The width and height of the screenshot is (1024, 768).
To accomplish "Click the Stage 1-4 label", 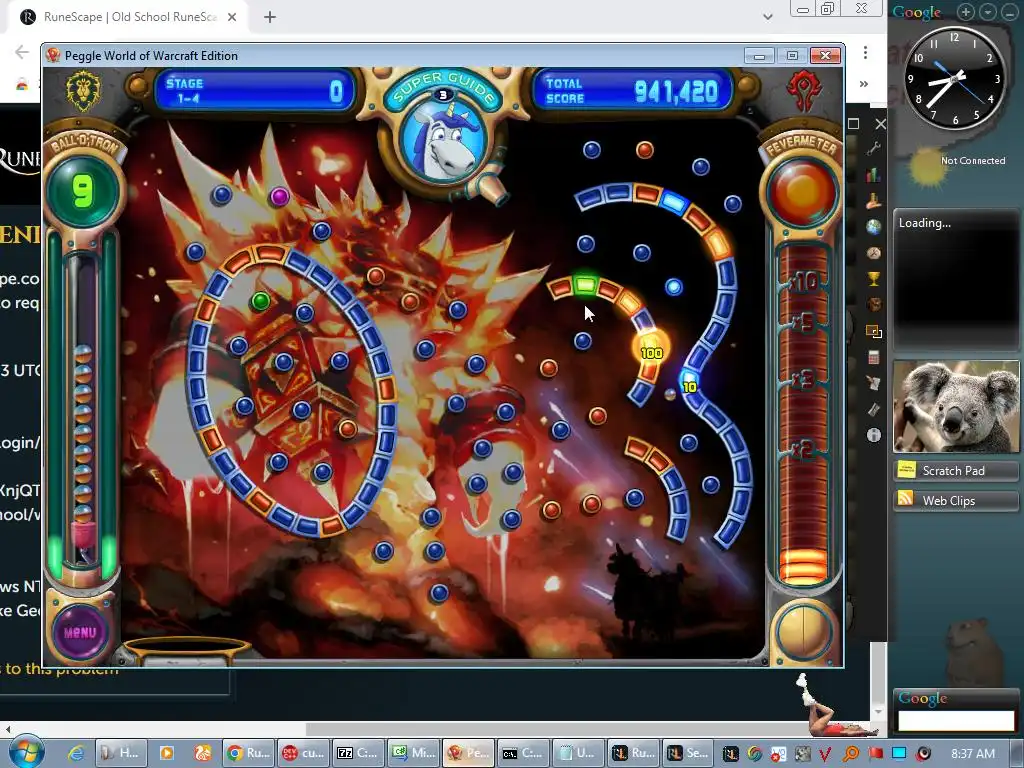I will 185,91.
